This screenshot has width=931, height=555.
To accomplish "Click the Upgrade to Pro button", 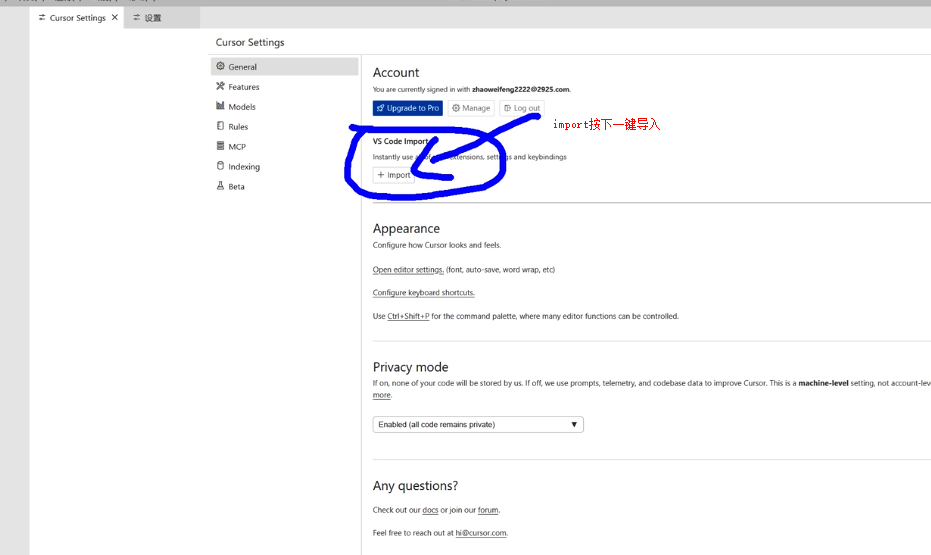I will (407, 108).
